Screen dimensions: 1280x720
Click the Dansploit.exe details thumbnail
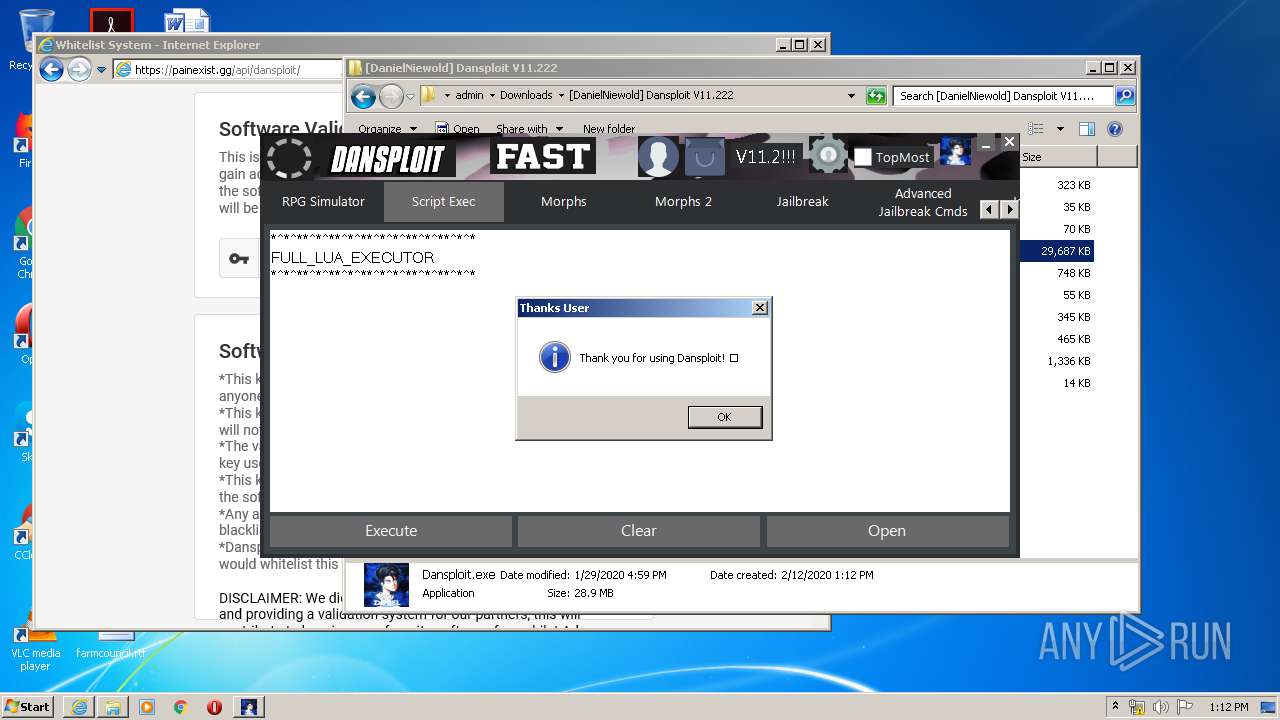(x=386, y=585)
